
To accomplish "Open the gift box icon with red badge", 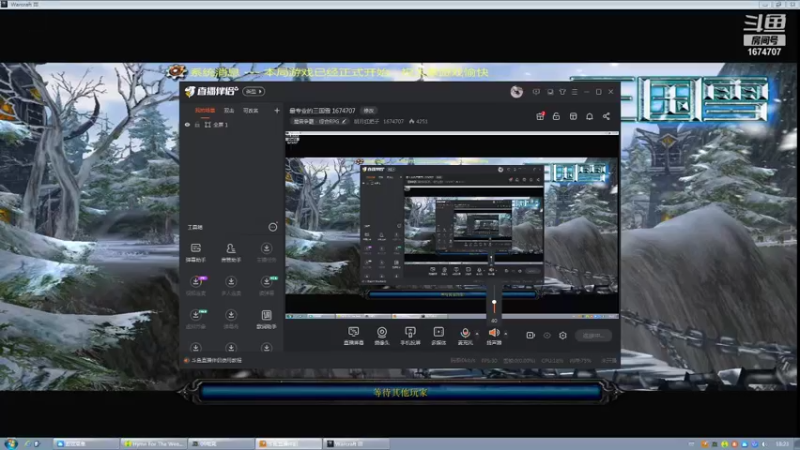I will pos(540,116).
